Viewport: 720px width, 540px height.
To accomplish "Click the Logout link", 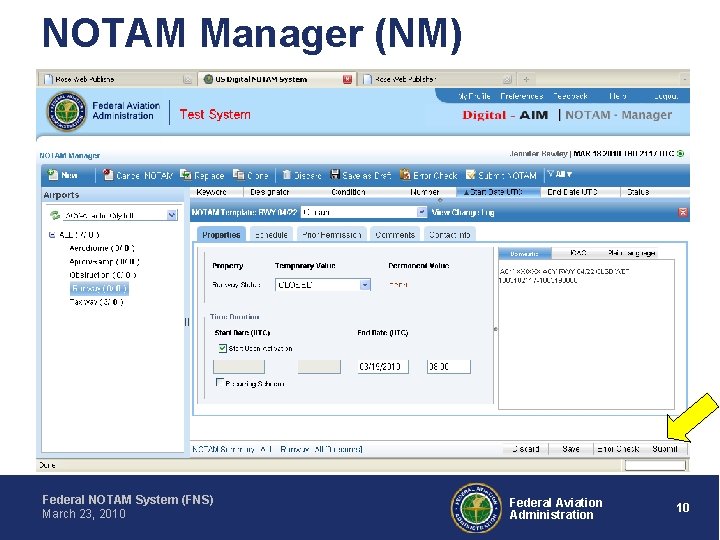I will click(x=665, y=96).
